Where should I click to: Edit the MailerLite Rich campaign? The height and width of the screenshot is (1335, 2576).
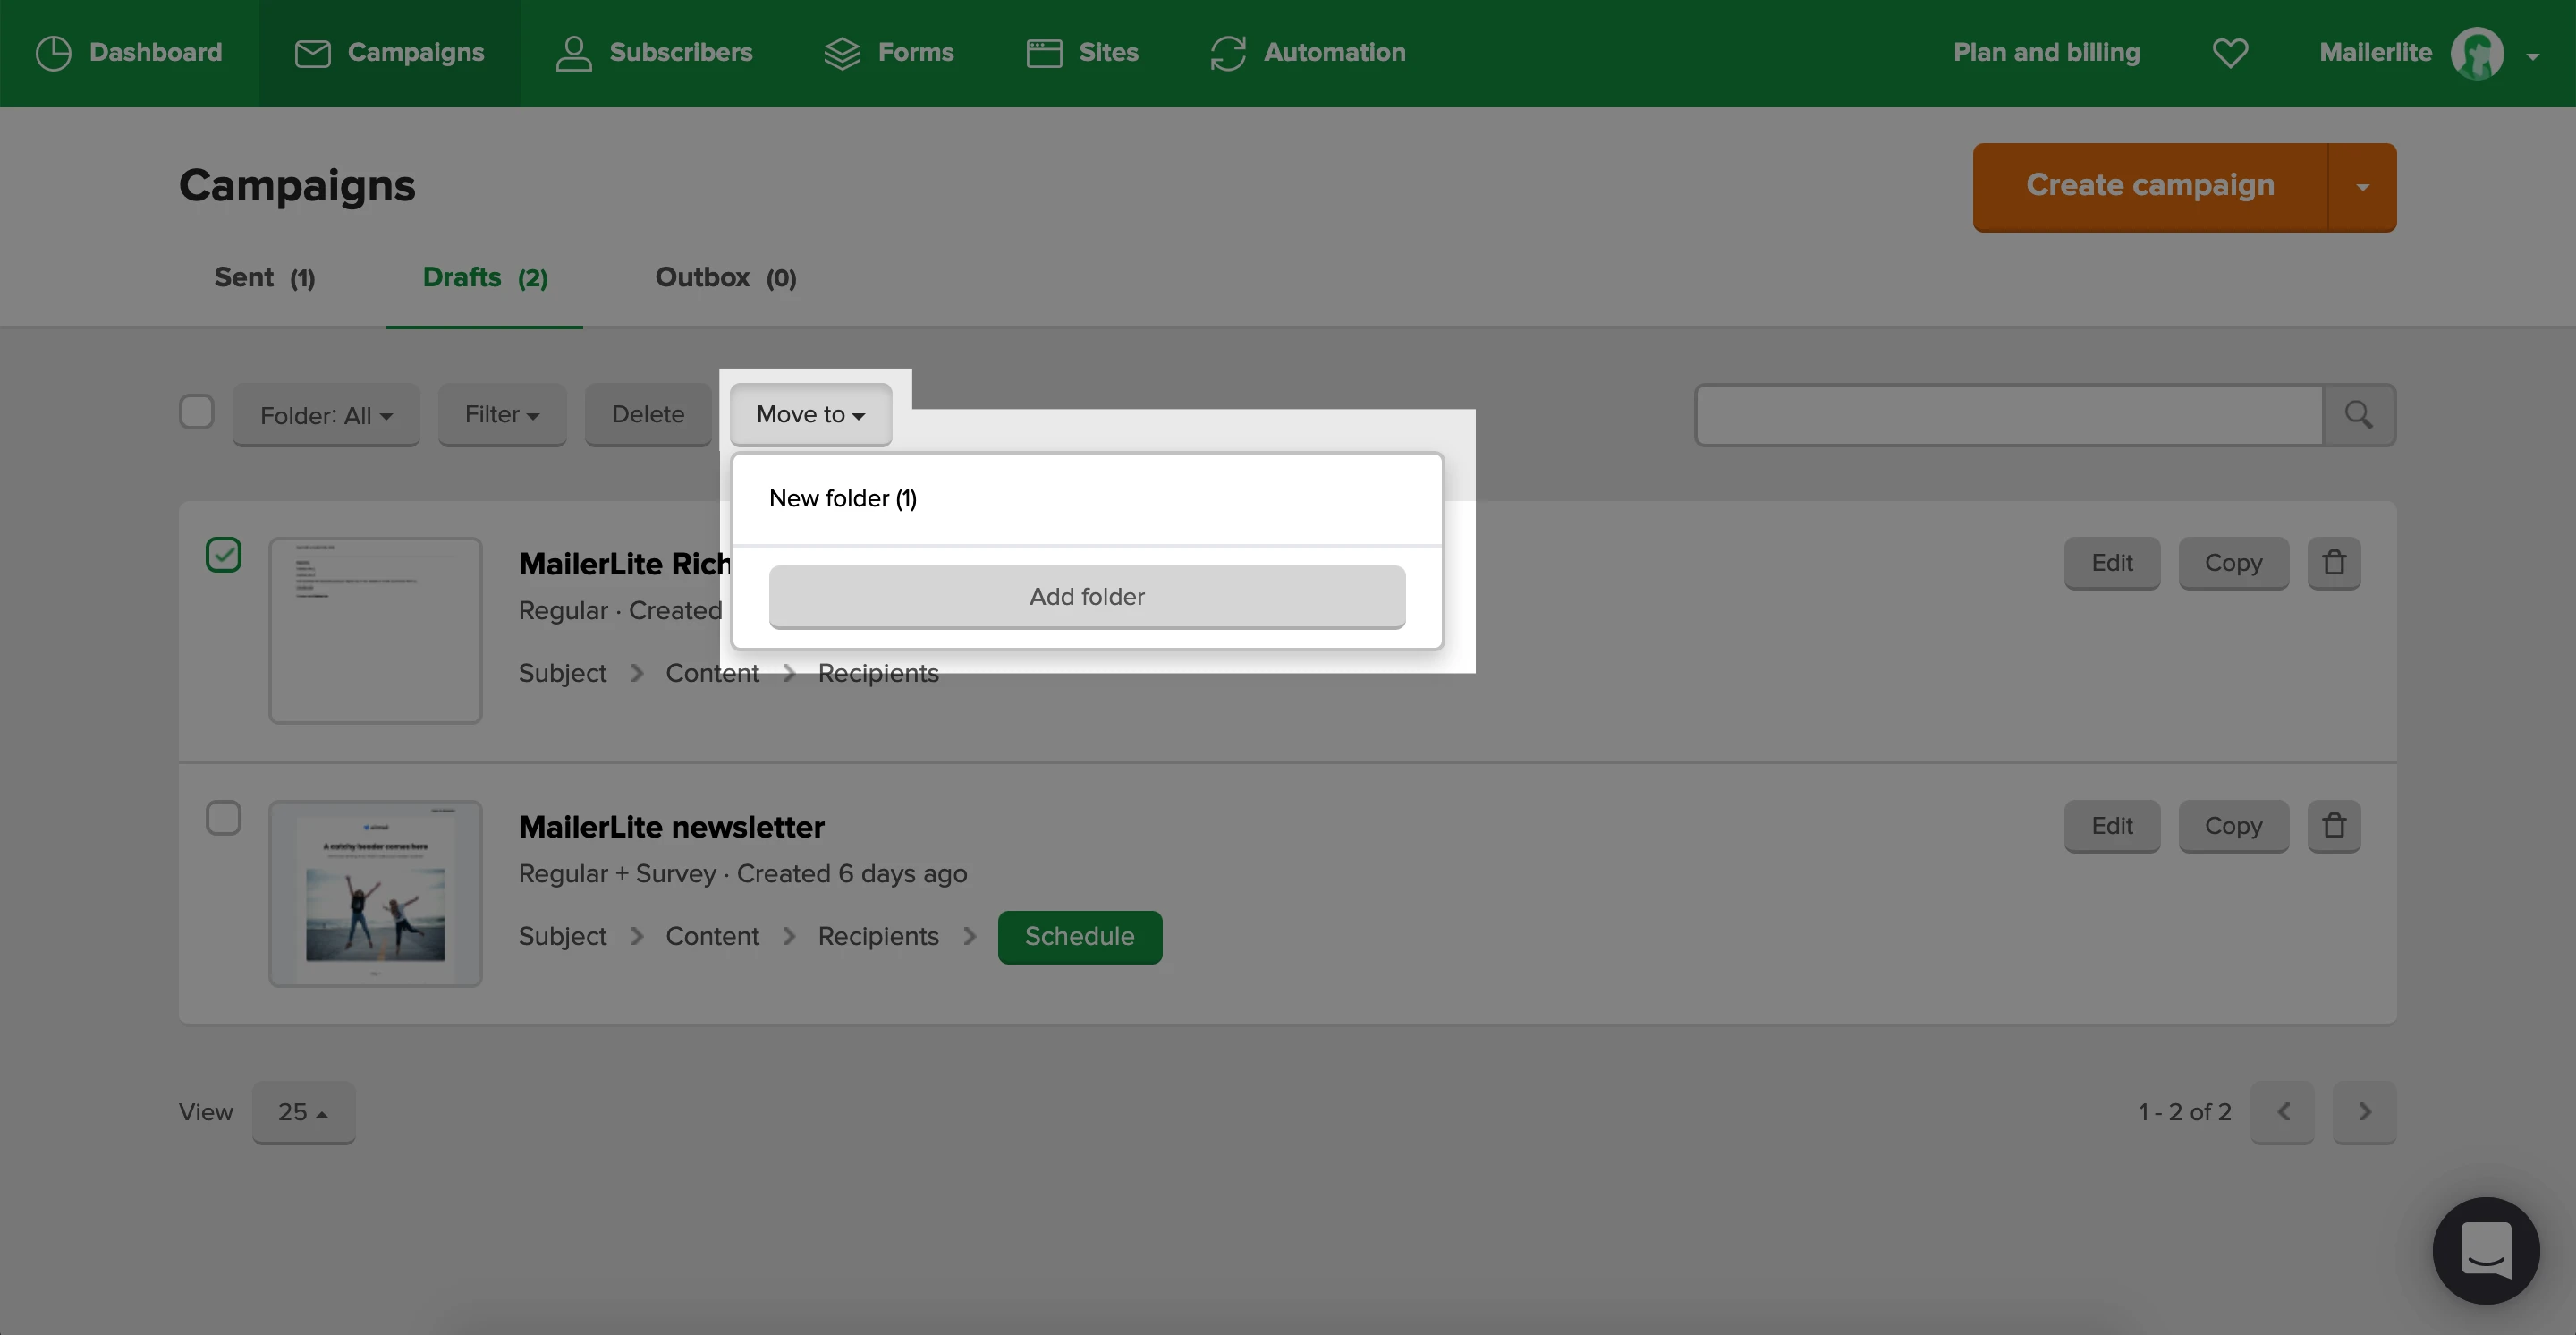[2112, 563]
